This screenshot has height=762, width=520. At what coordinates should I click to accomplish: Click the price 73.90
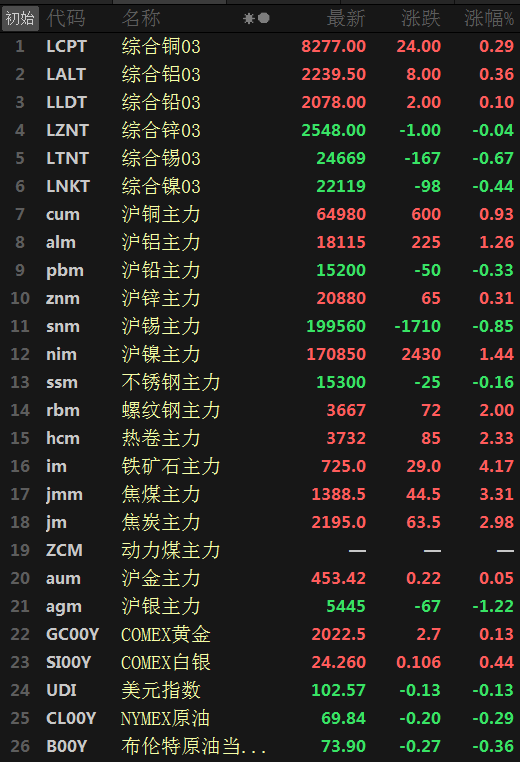click(x=344, y=746)
